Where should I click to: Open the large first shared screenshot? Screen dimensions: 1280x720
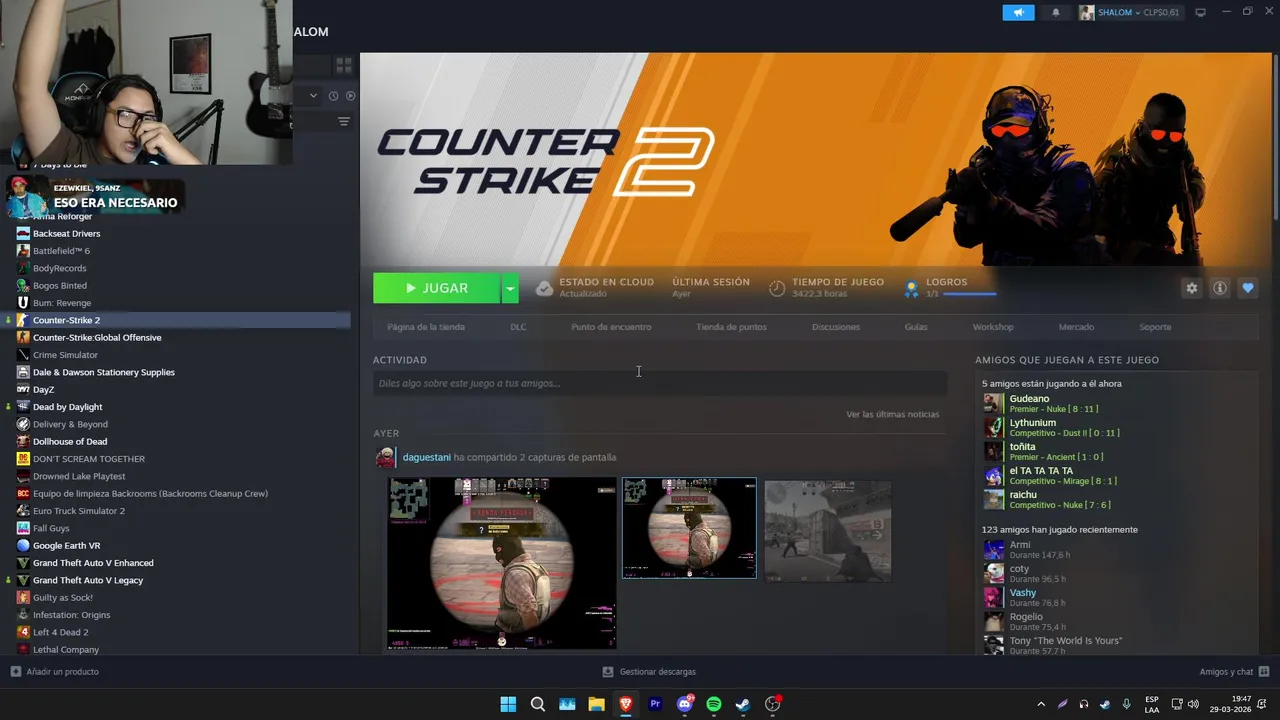pyautogui.click(x=502, y=563)
